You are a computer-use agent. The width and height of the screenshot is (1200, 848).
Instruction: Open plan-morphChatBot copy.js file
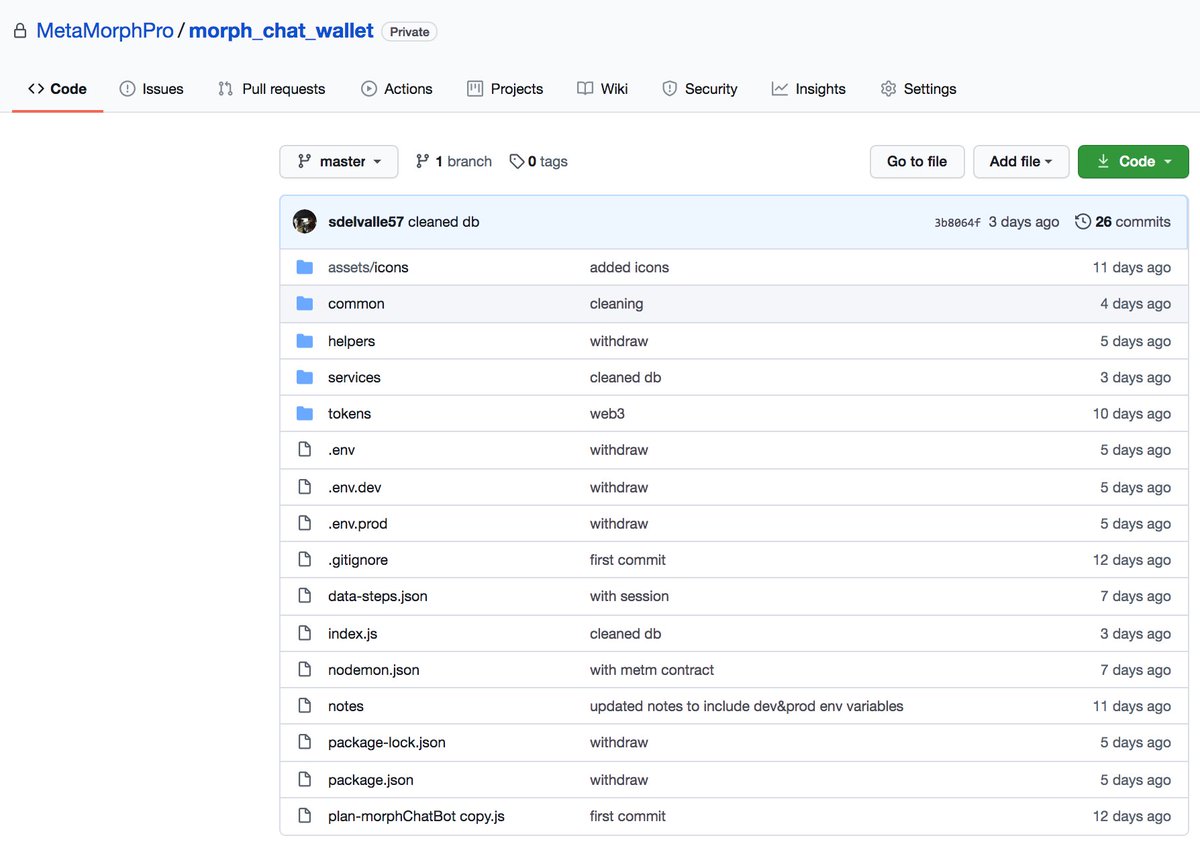click(x=416, y=816)
